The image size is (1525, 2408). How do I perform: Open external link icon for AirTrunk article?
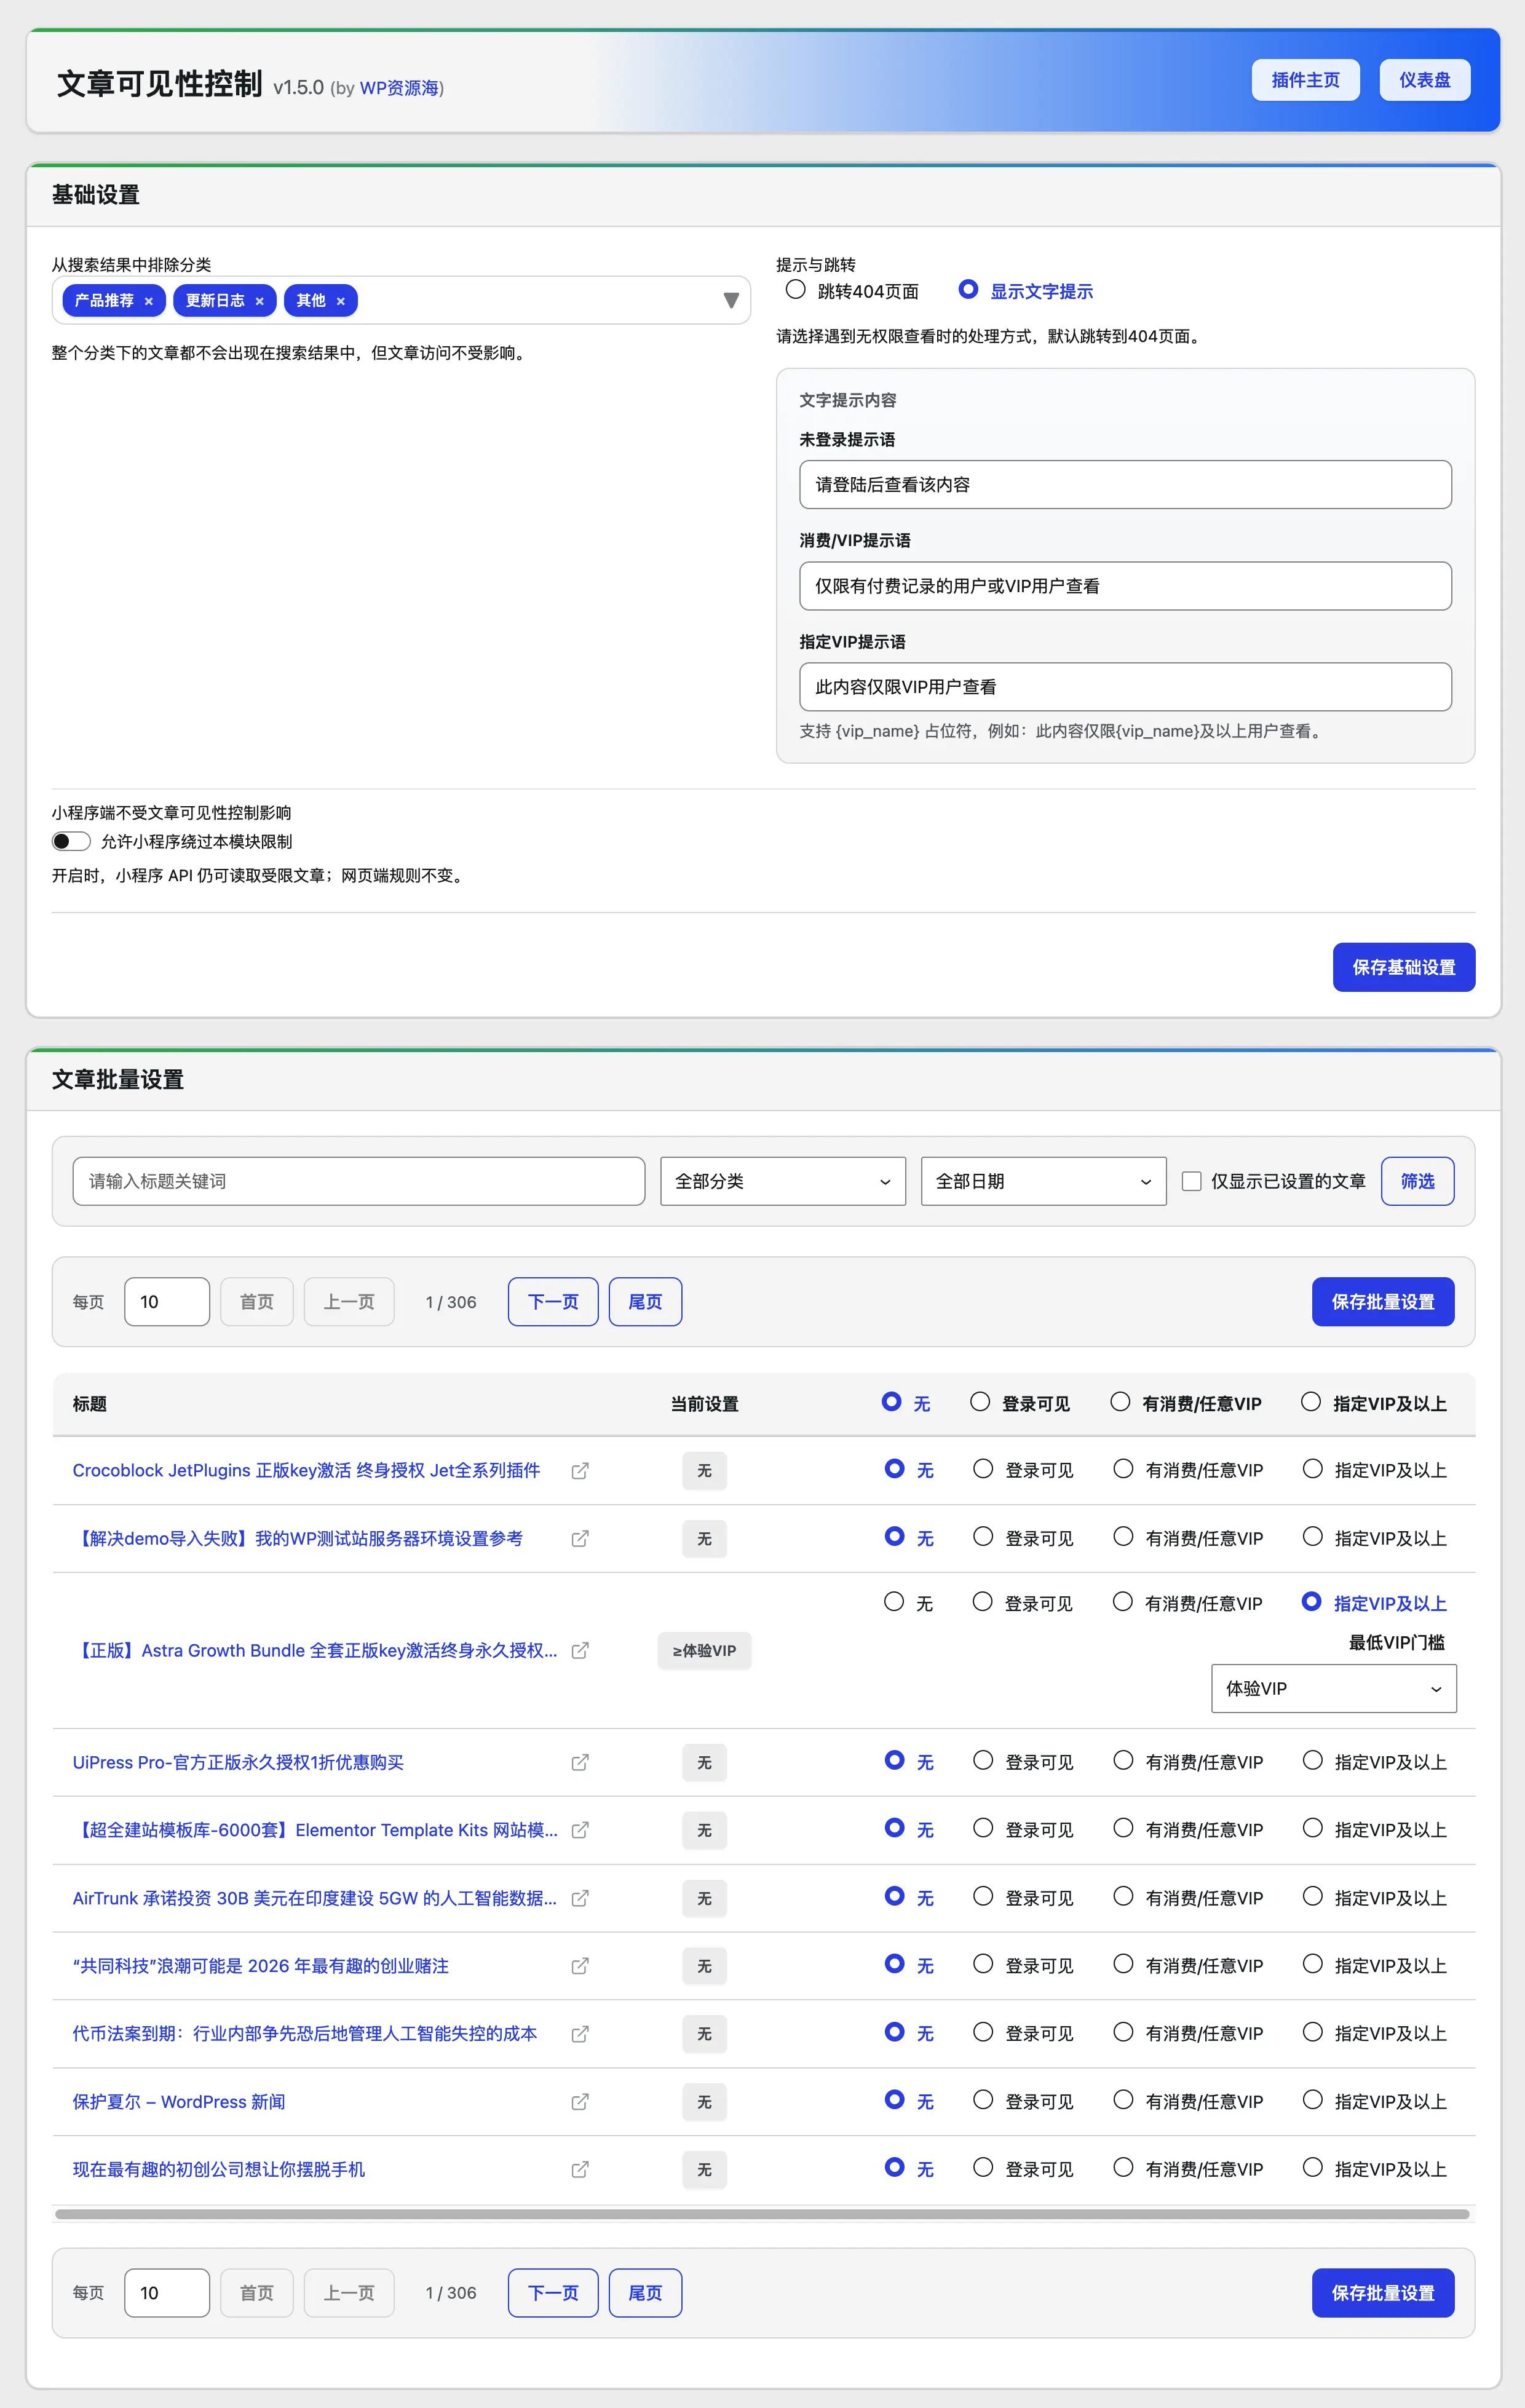[580, 1898]
